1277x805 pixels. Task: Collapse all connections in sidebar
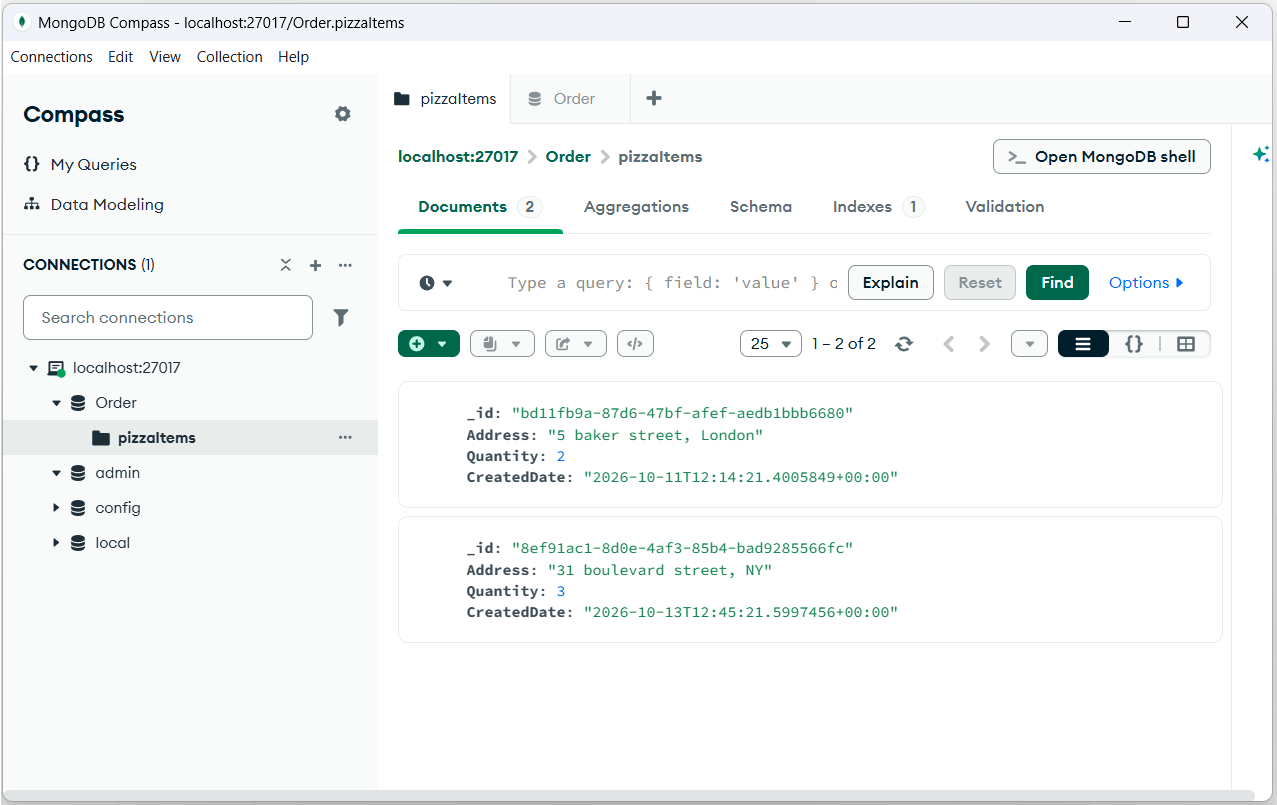click(286, 265)
